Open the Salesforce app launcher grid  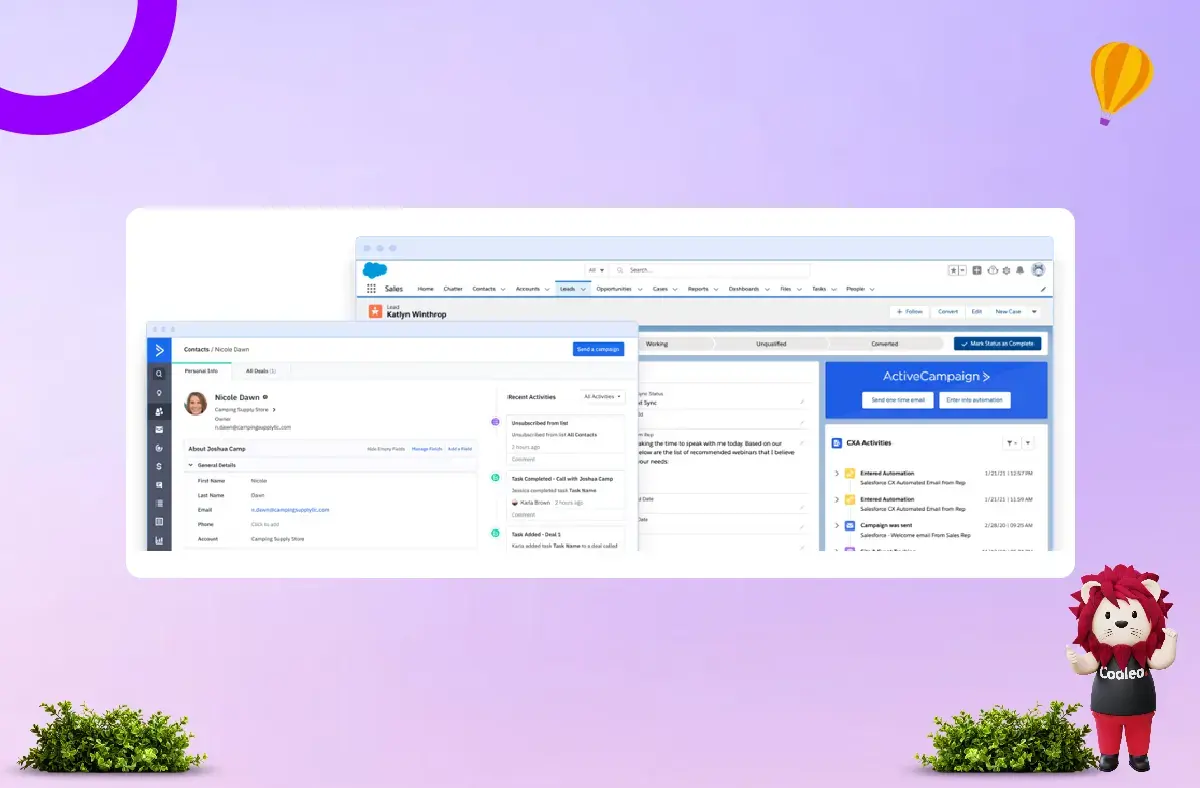coord(372,289)
